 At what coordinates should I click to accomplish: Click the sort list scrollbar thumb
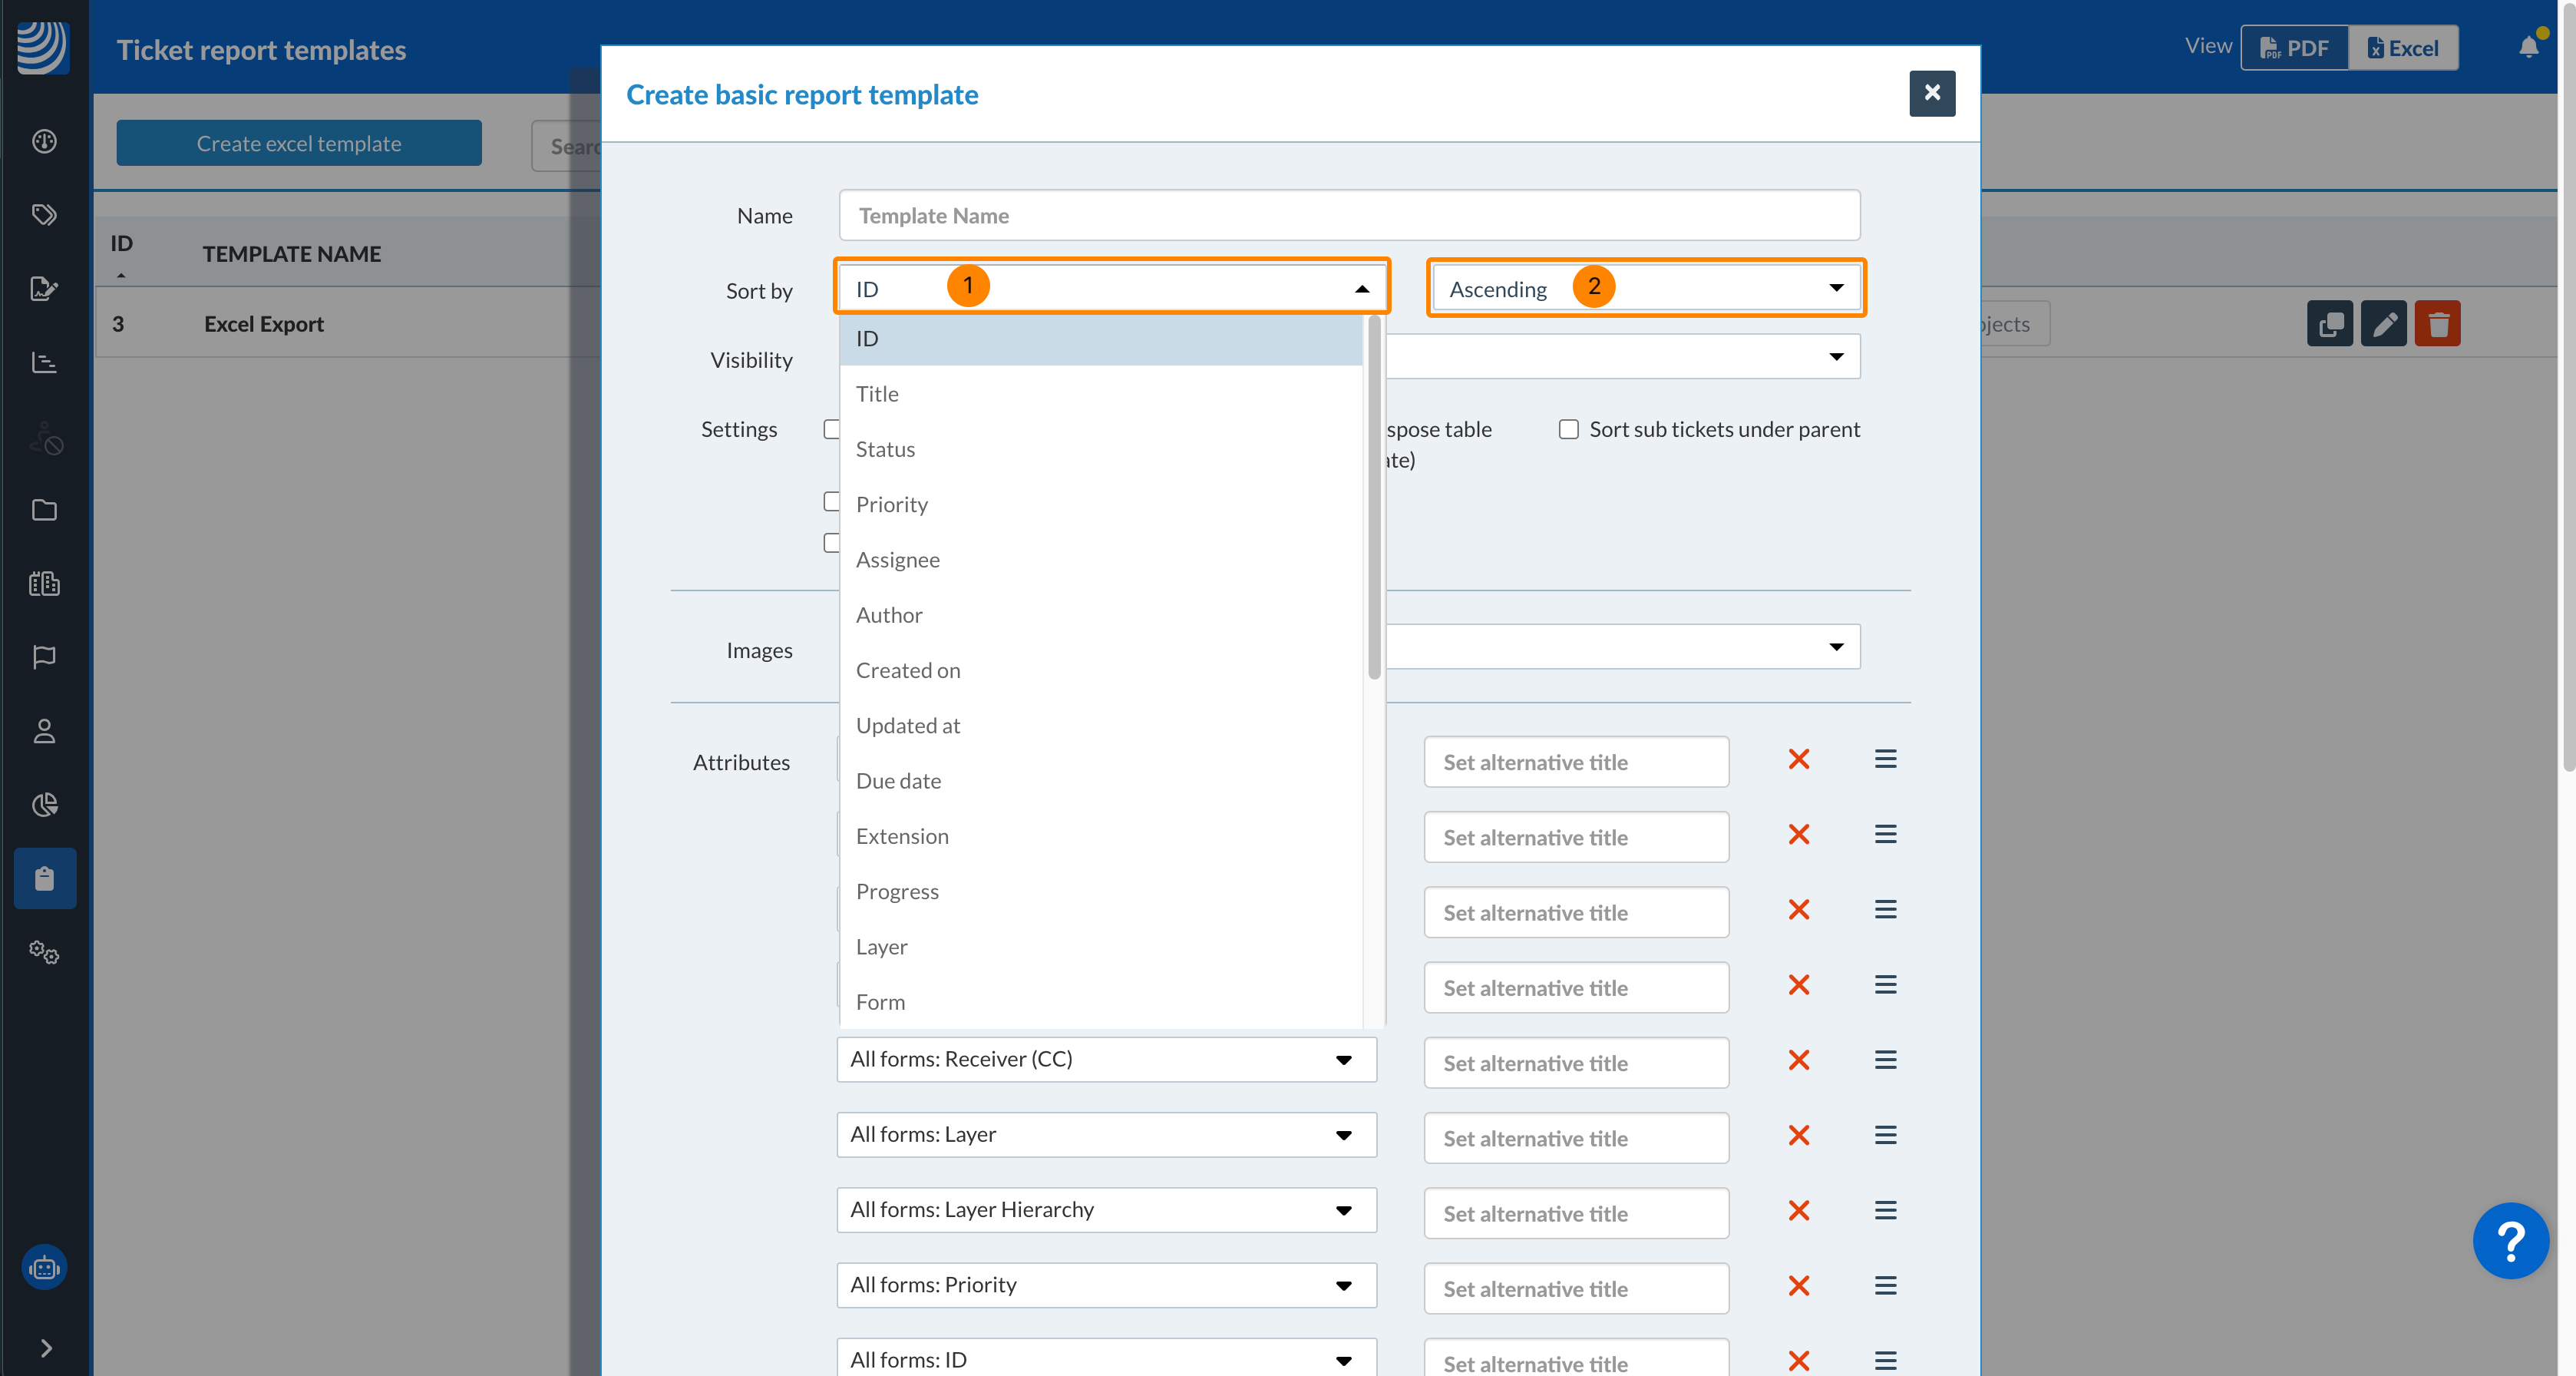point(1374,497)
